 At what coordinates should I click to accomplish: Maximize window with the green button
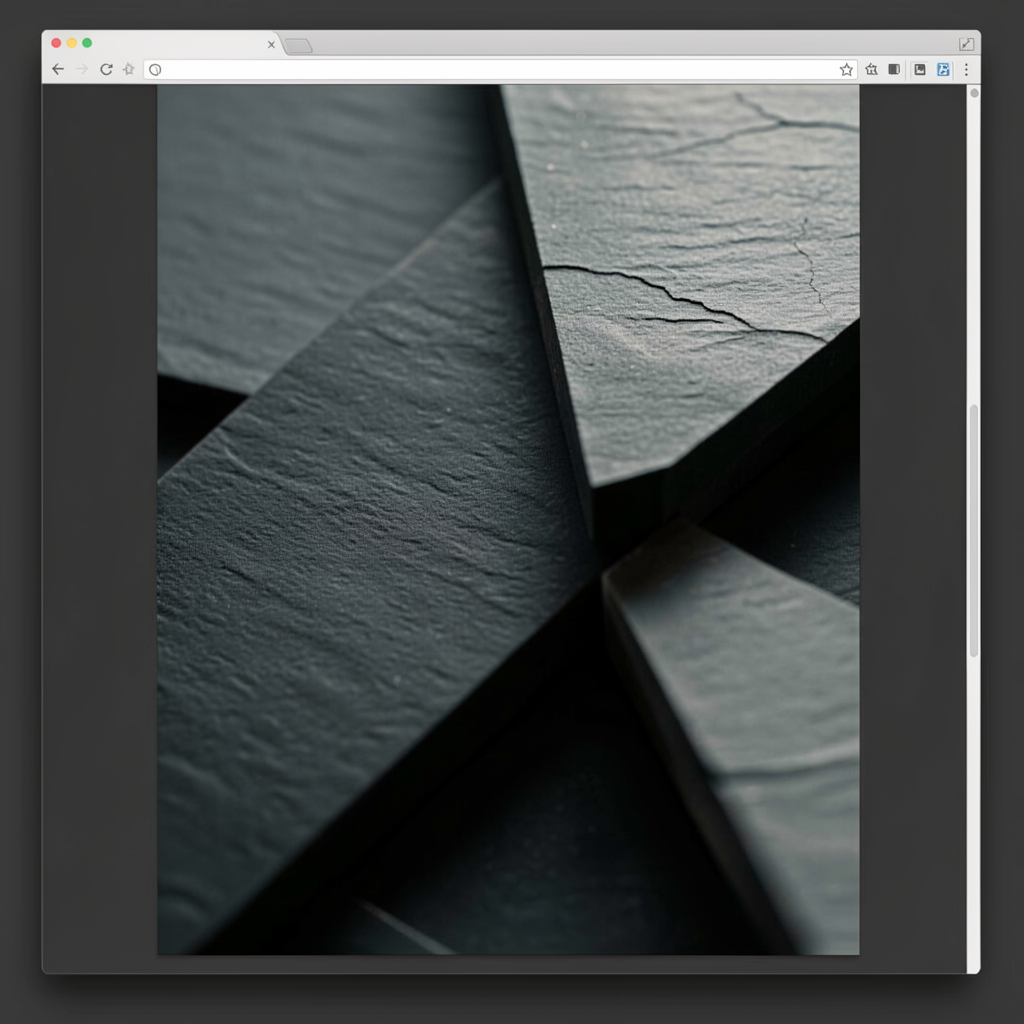point(87,43)
